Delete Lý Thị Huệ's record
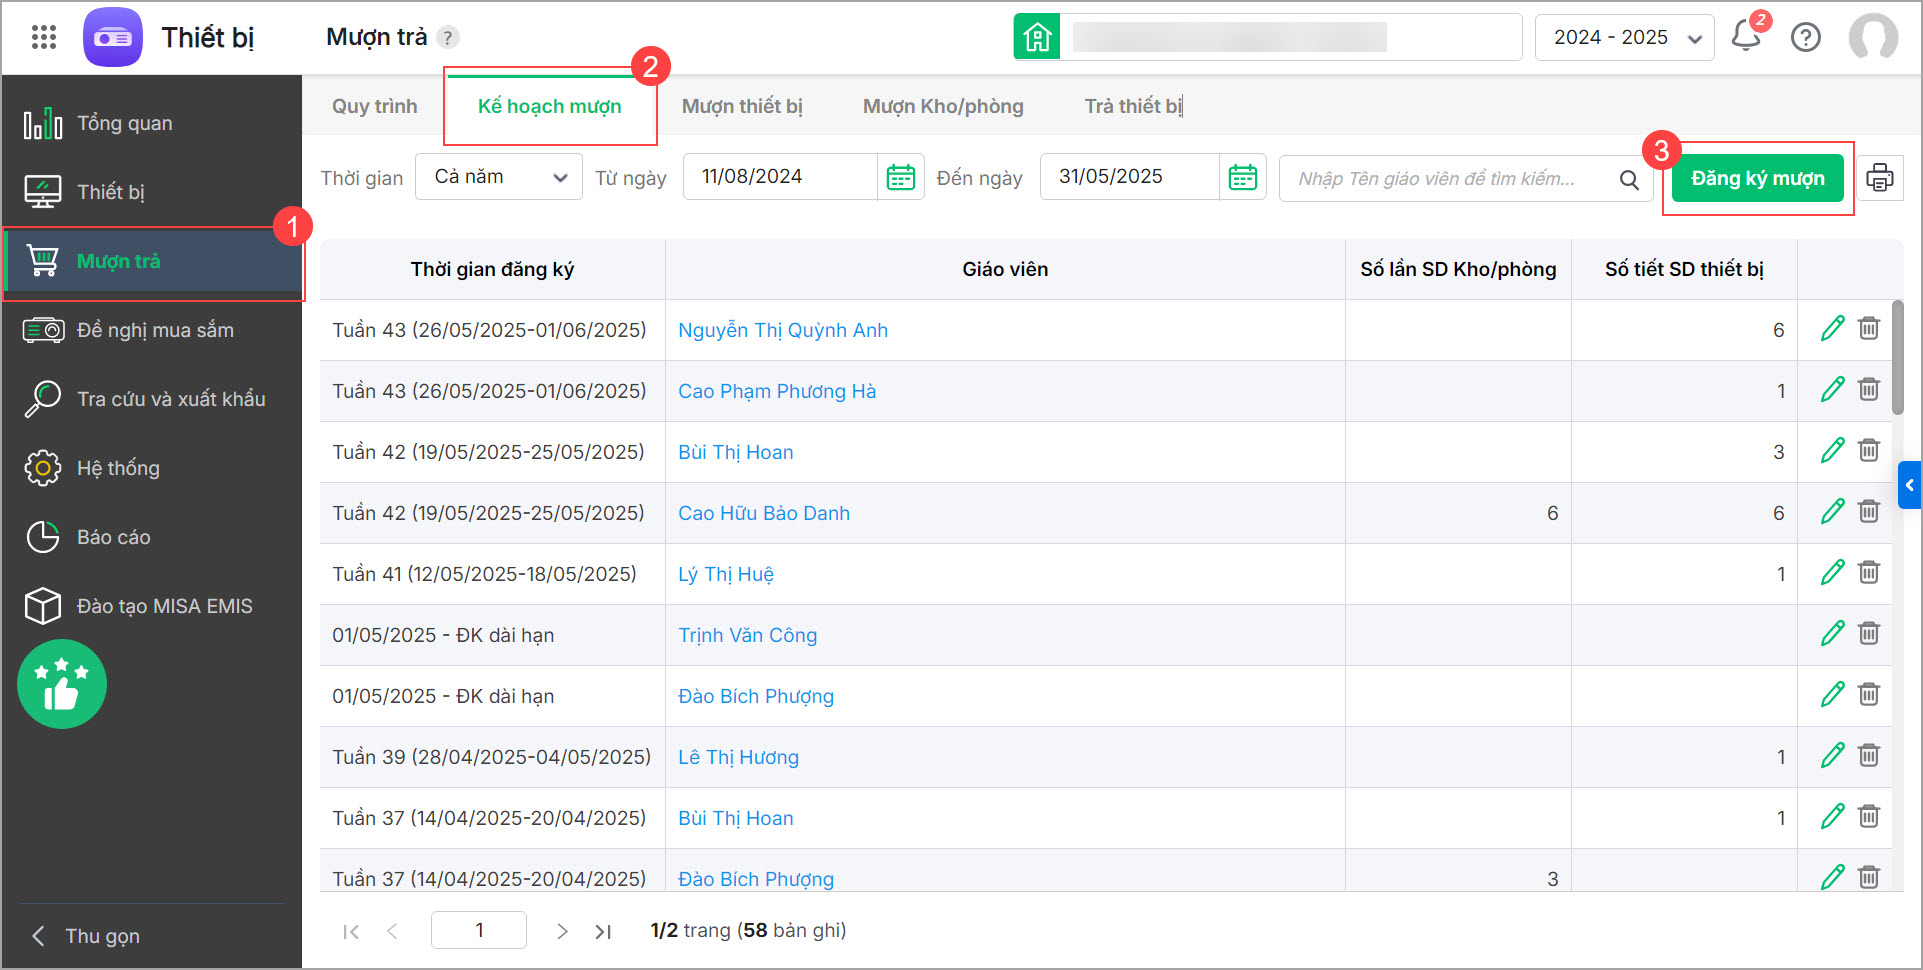This screenshot has width=1923, height=970. tap(1869, 572)
